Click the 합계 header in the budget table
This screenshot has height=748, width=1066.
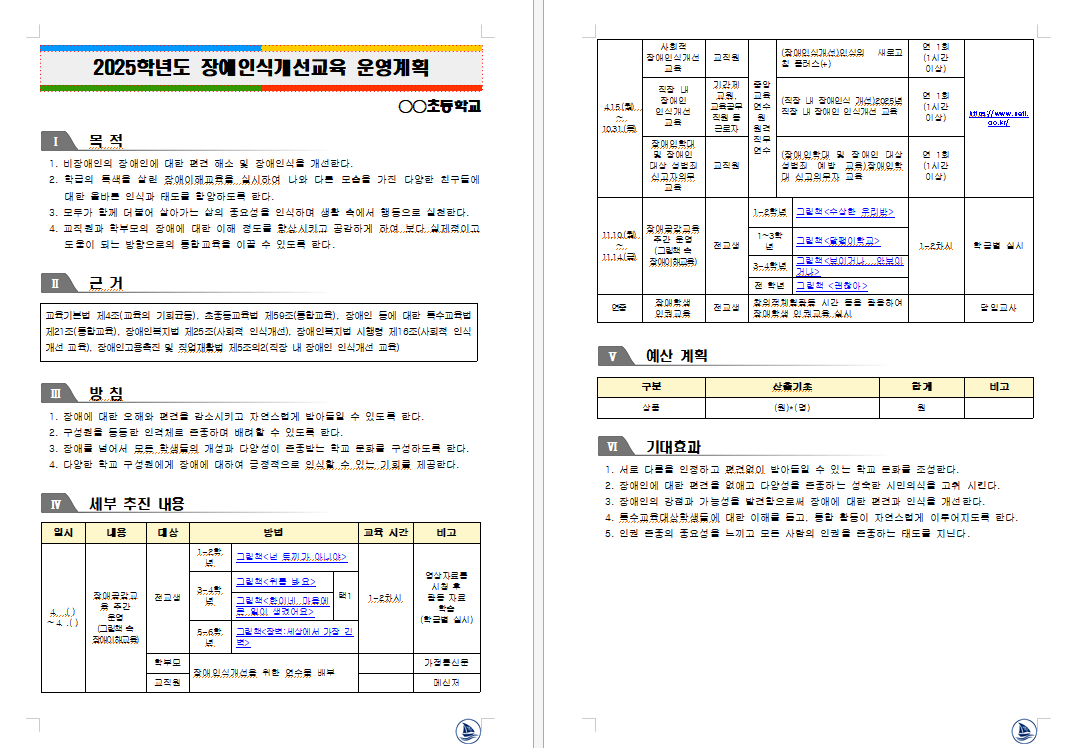point(922,387)
